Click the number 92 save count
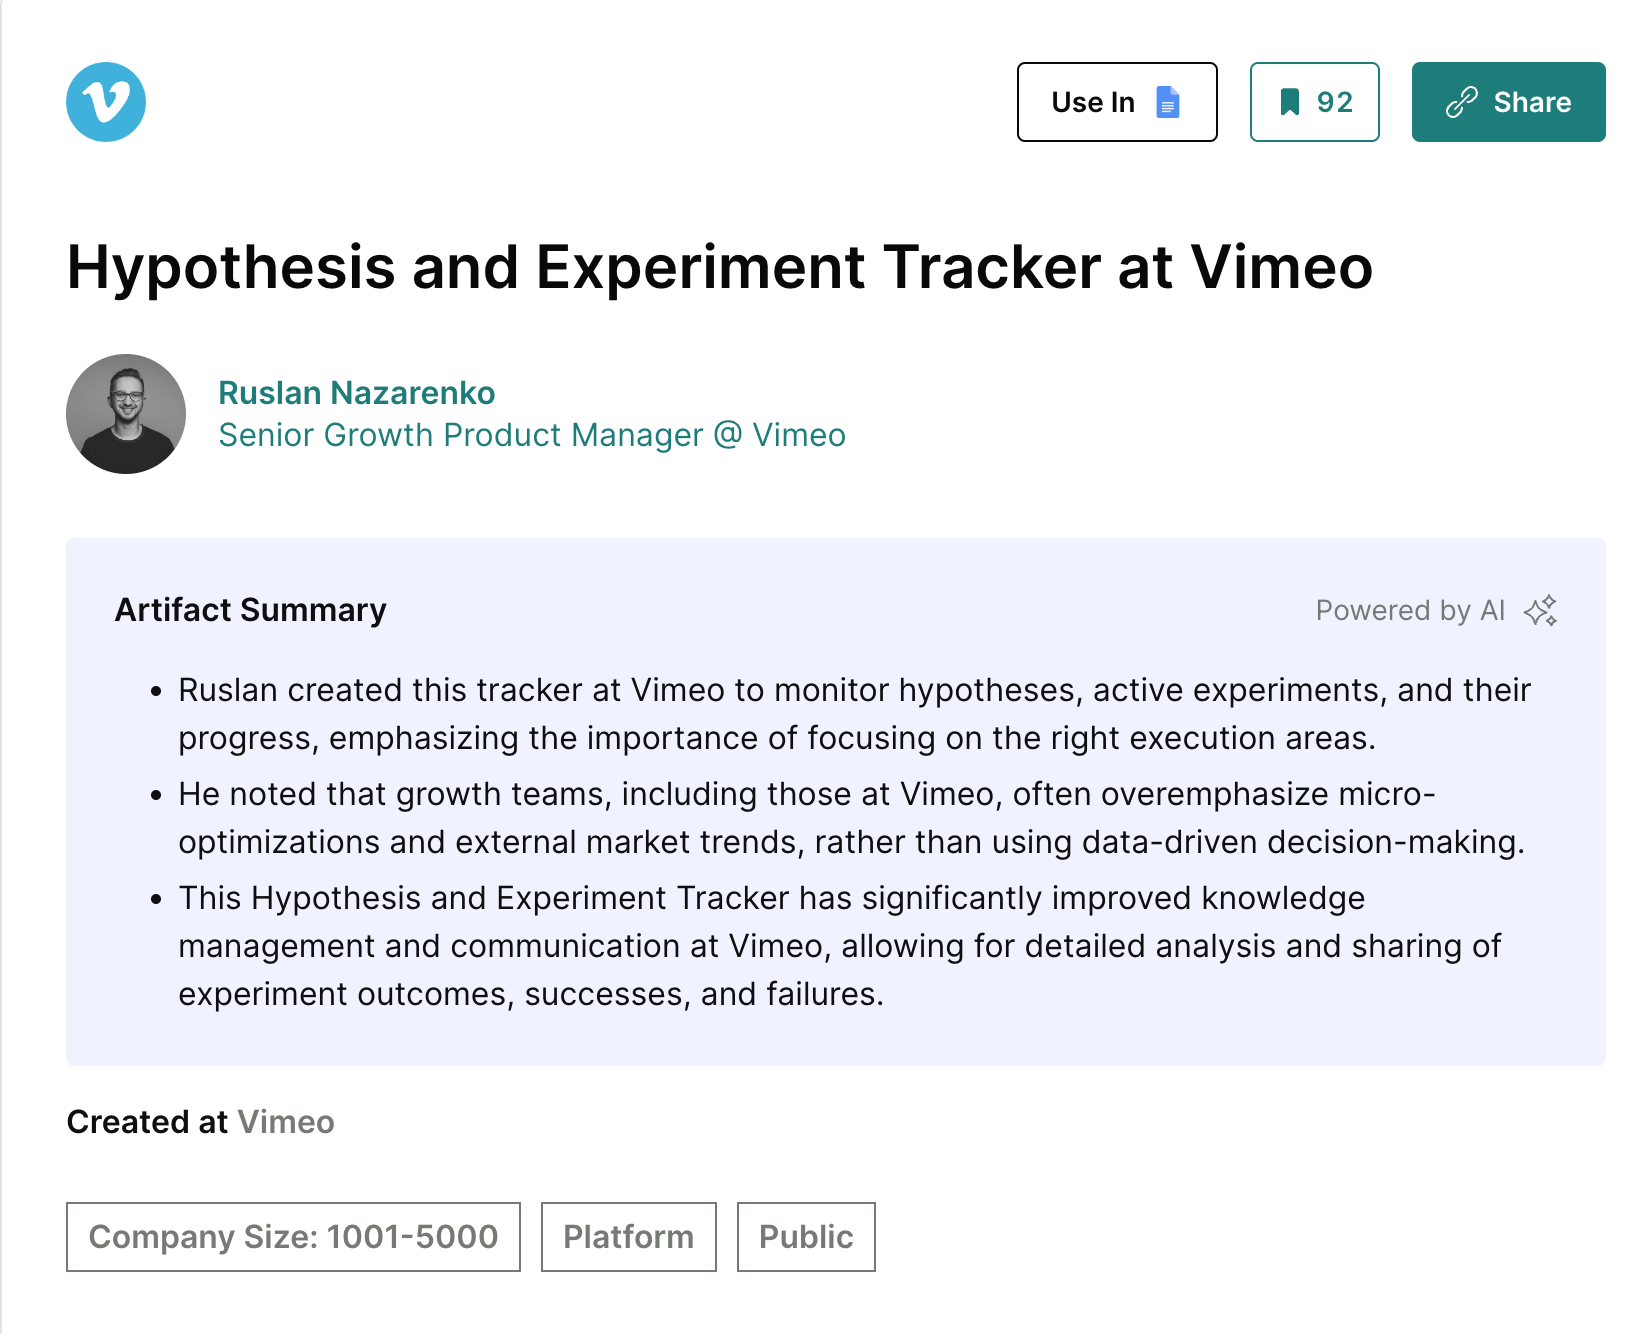Viewport: 1646px width, 1334px height. tap(1334, 102)
